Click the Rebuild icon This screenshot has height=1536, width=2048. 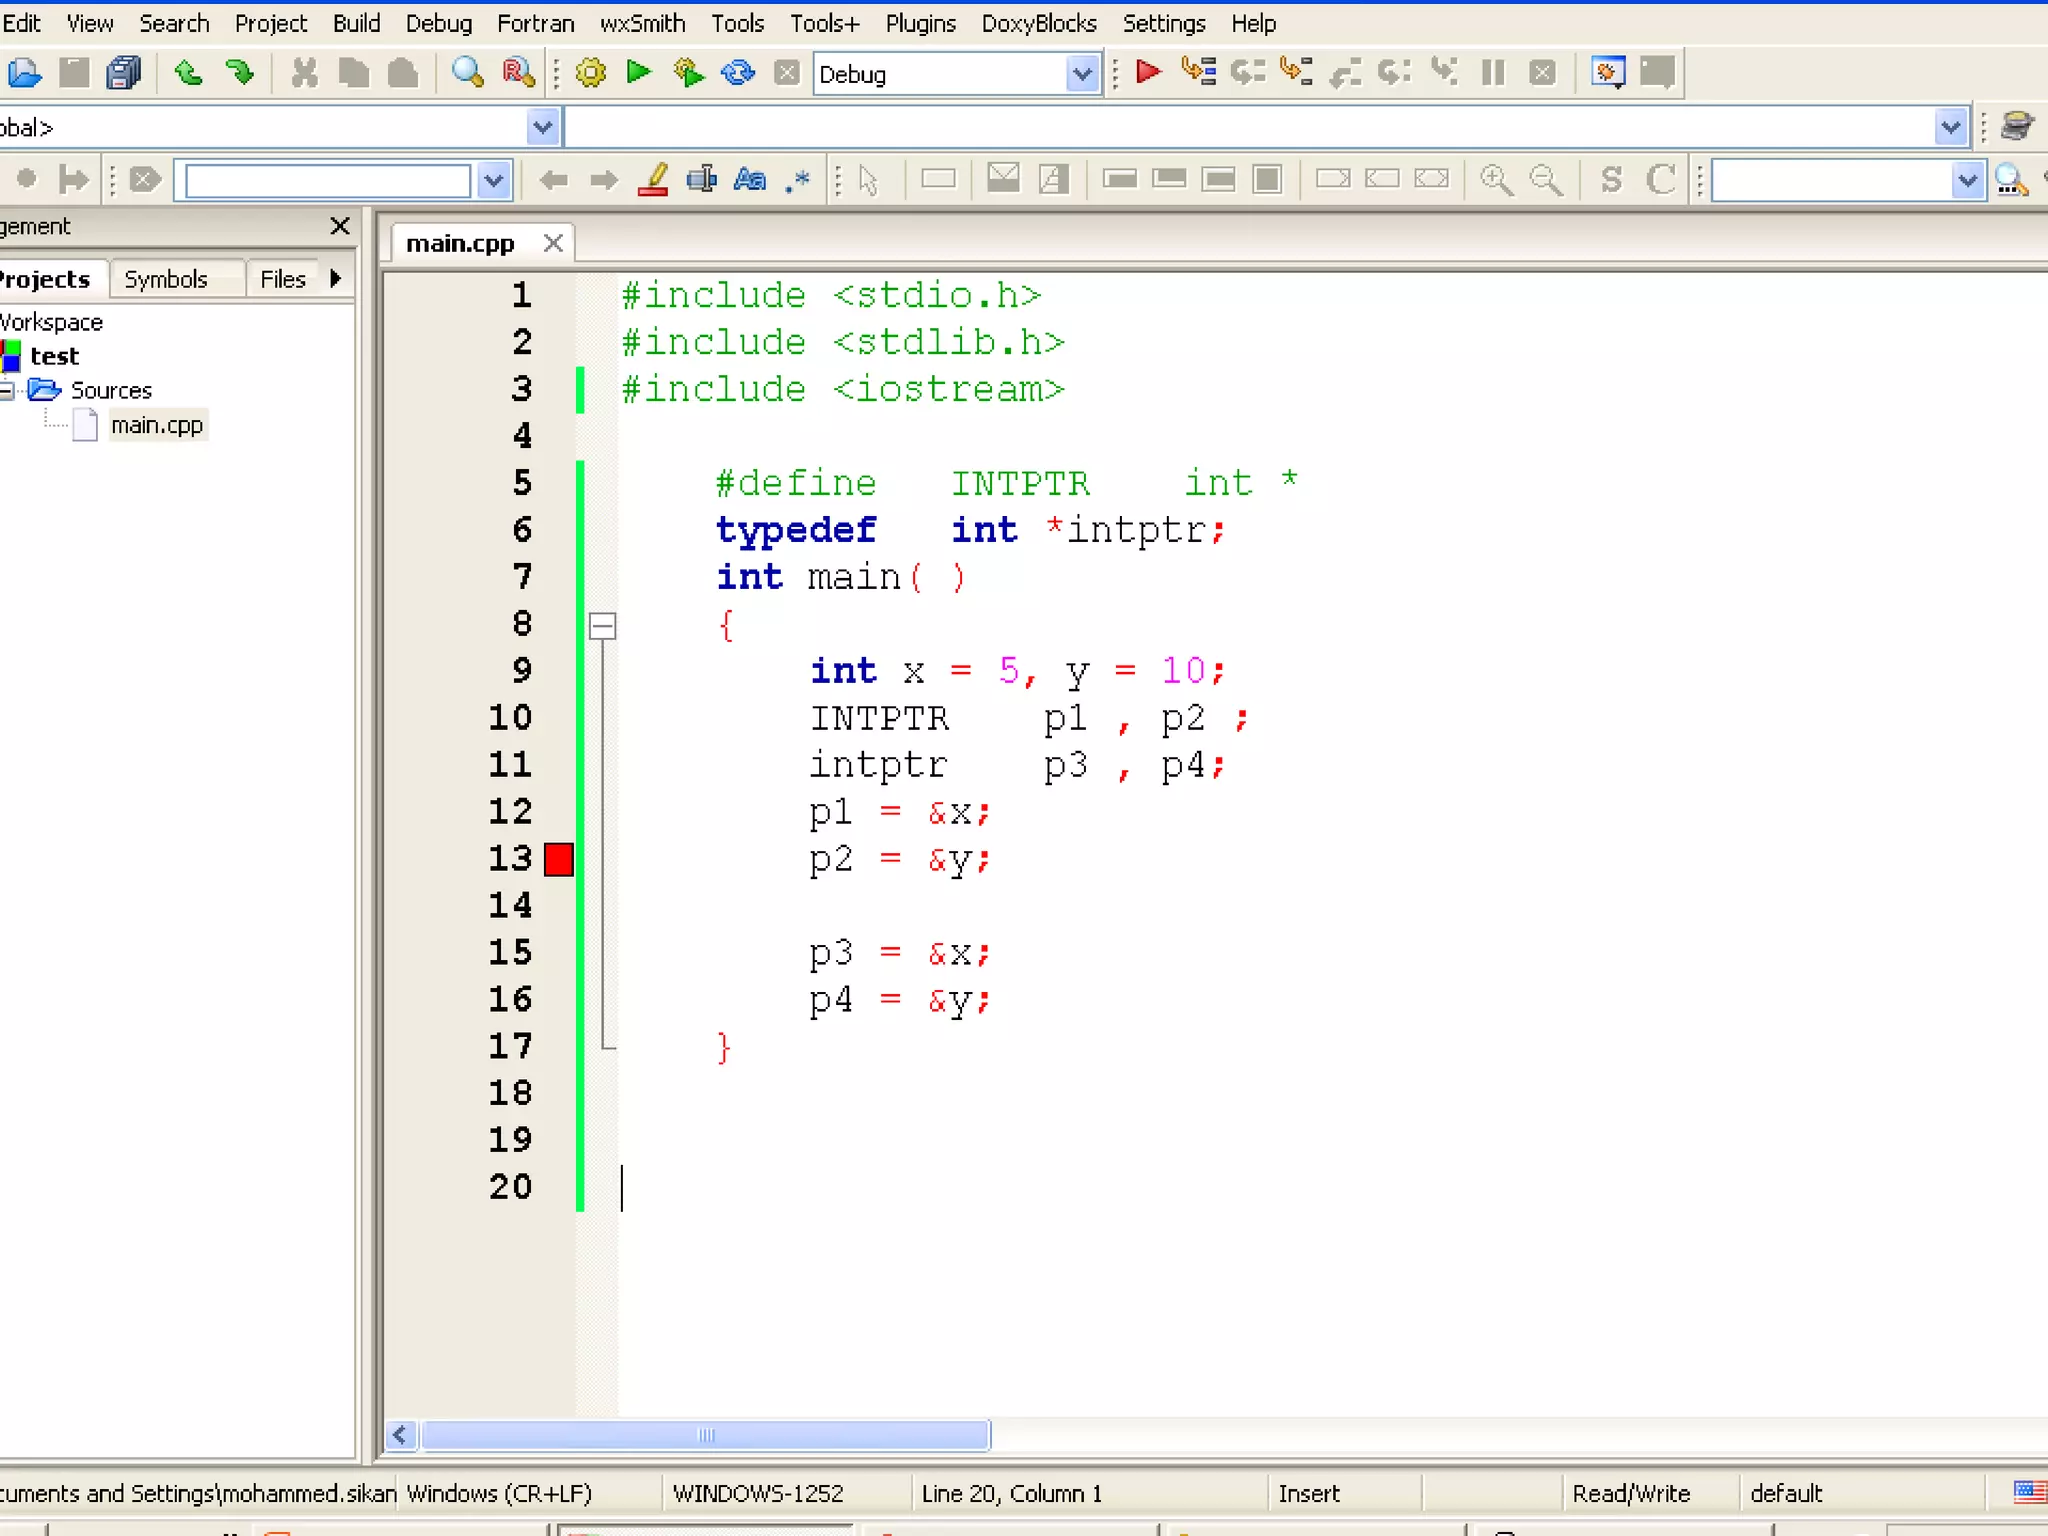[738, 73]
